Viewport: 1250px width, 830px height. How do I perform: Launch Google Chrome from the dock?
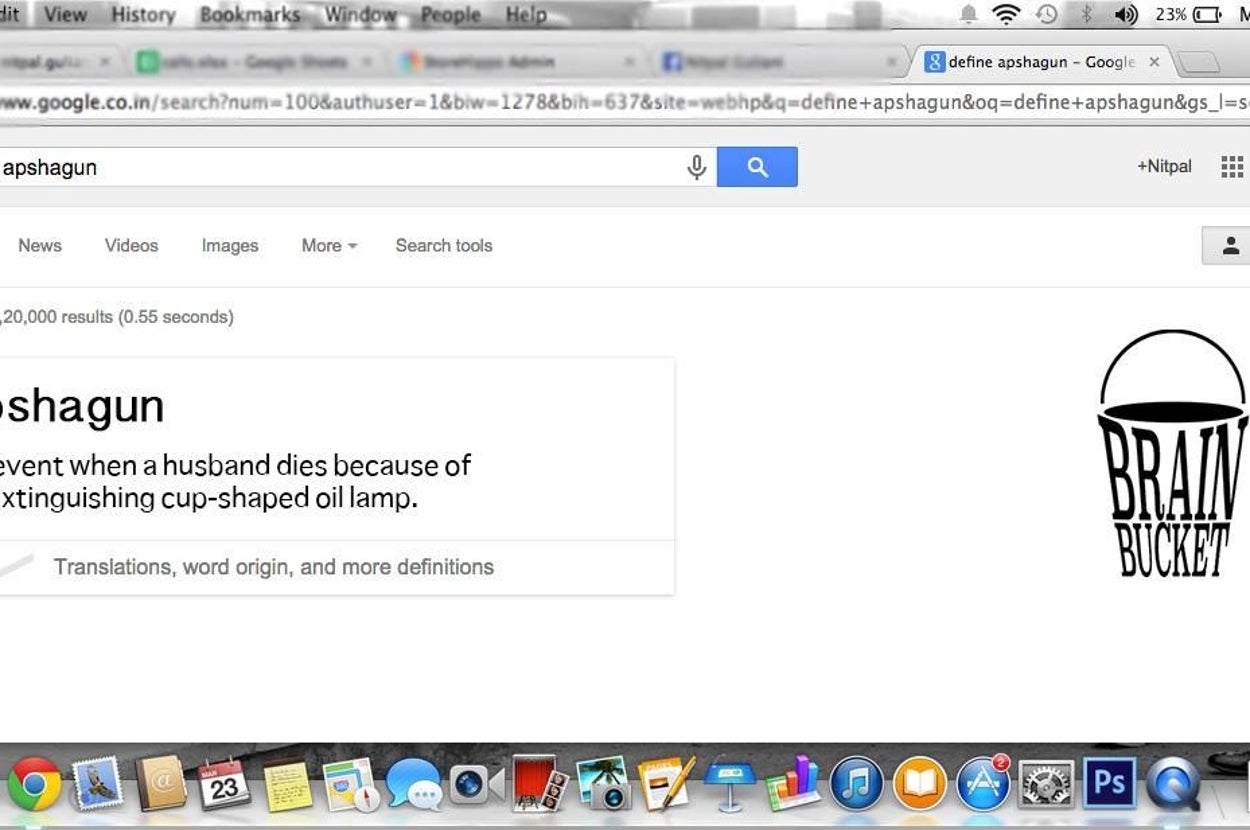35,785
